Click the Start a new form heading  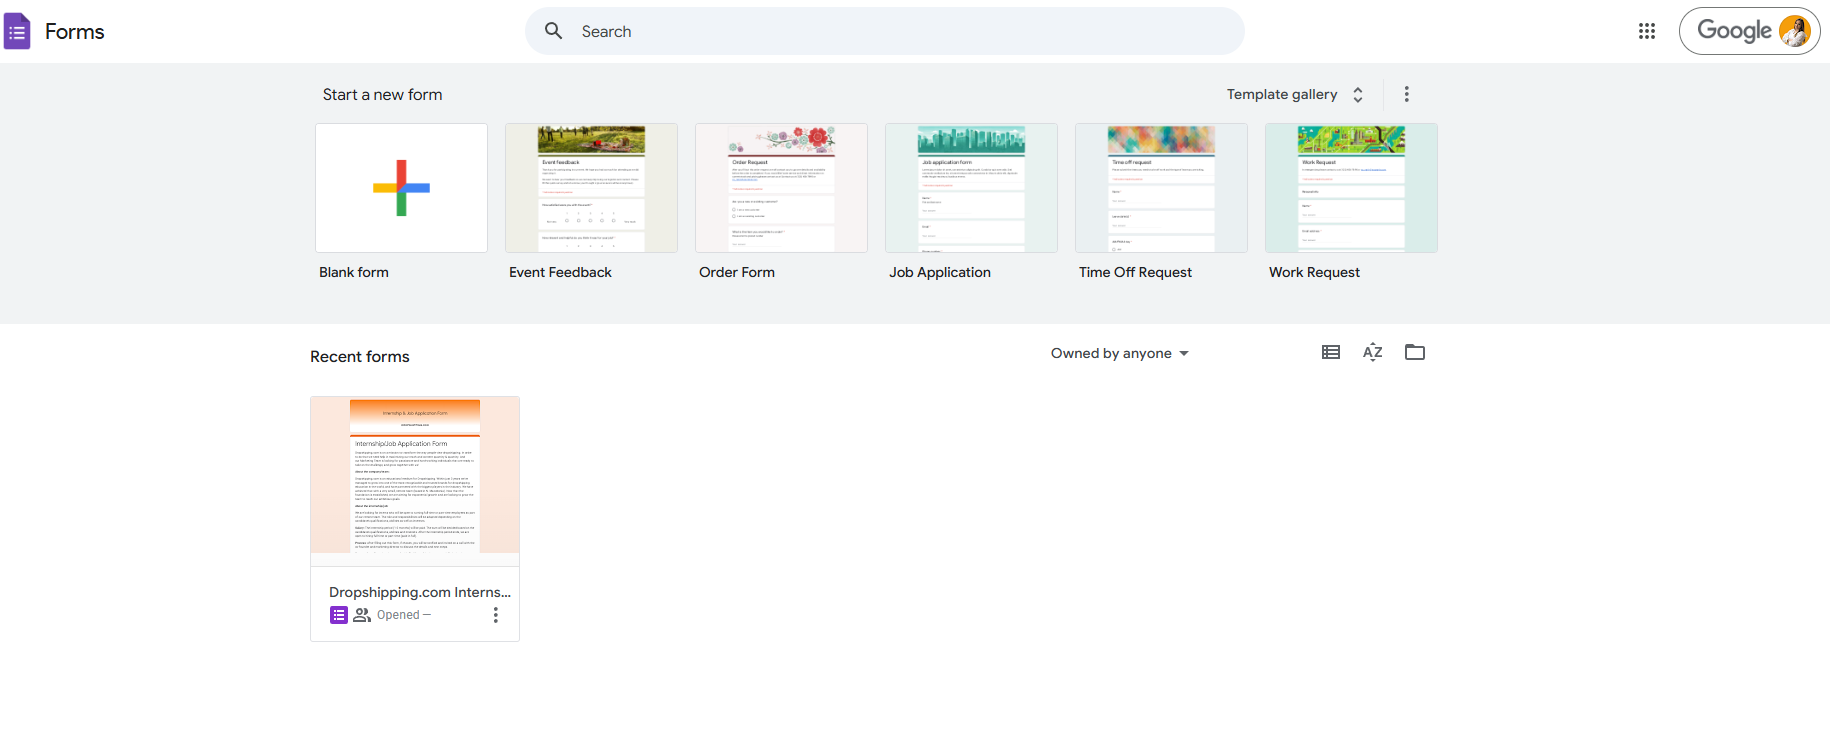382,95
